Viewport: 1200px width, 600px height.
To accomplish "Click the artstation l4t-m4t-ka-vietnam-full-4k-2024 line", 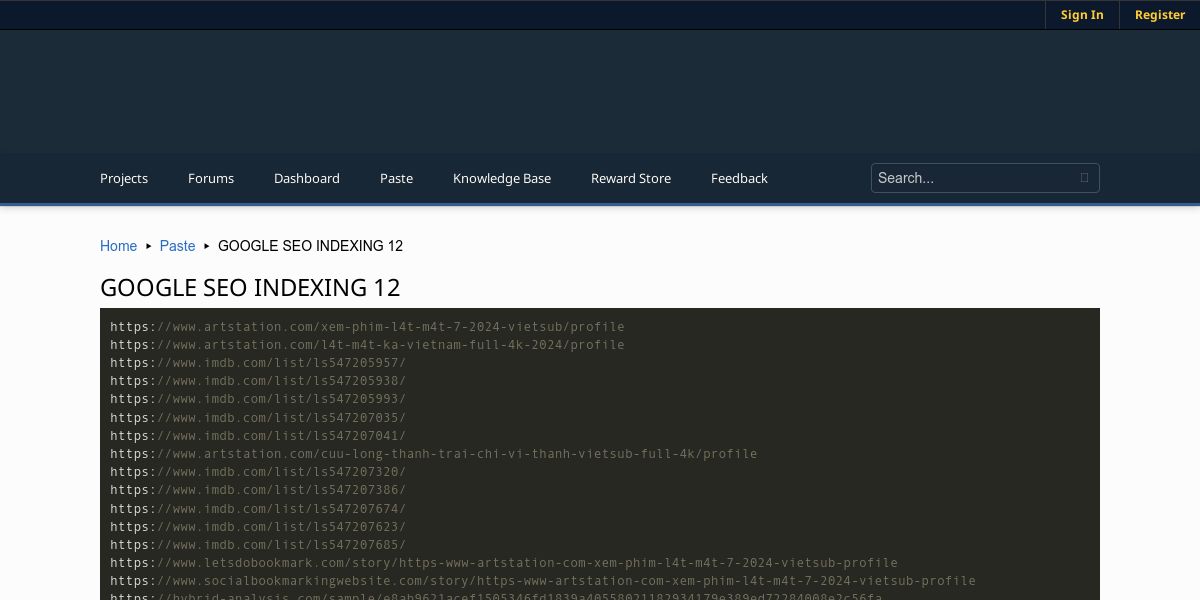I will [367, 345].
